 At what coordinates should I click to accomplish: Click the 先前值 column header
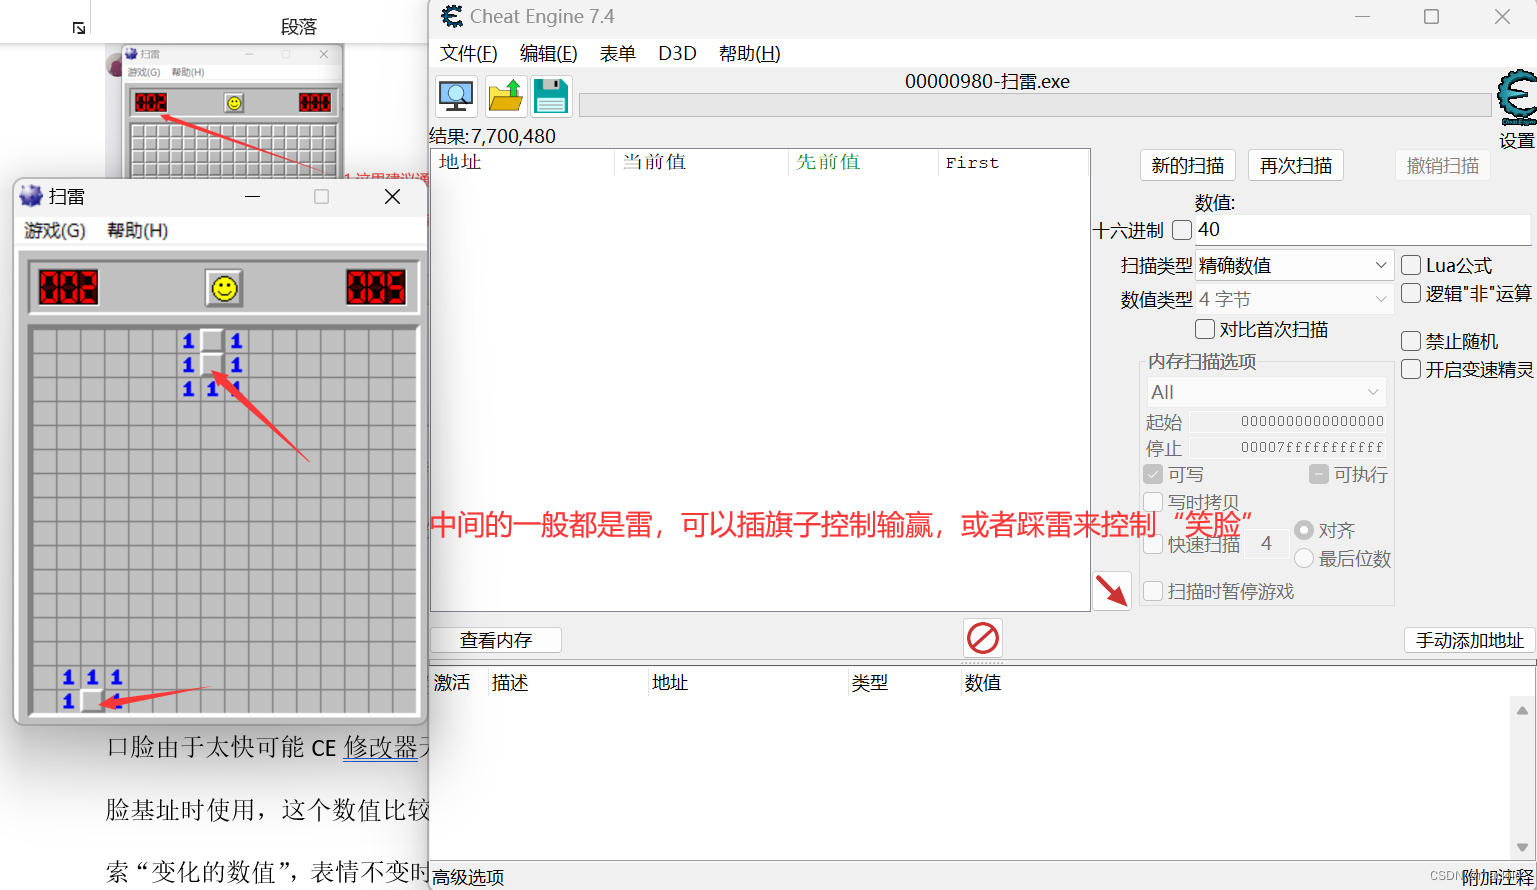click(x=863, y=162)
